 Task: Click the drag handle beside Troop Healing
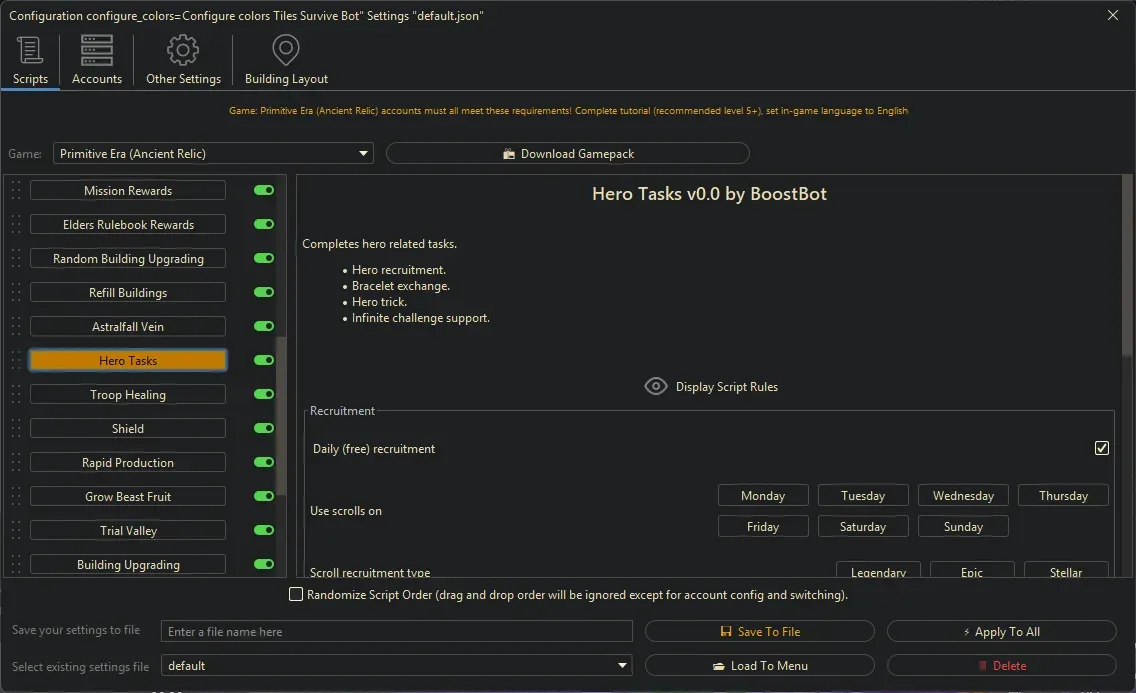15,395
